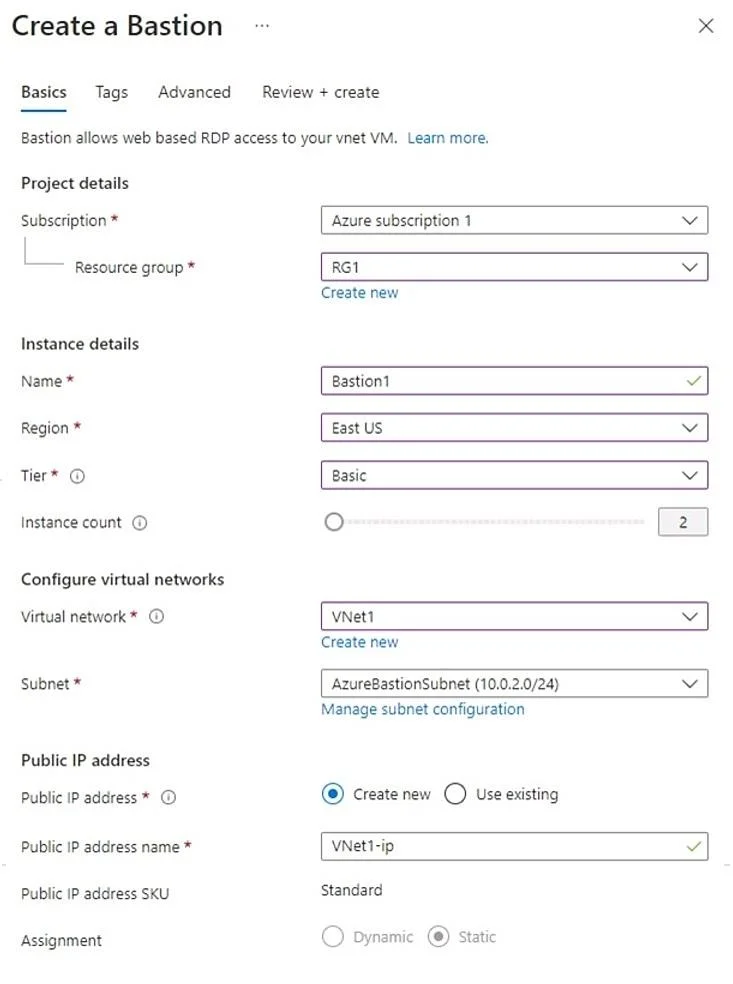Choose the Dynamic assignment radio option
This screenshot has width=733, height=984.
[x=333, y=936]
